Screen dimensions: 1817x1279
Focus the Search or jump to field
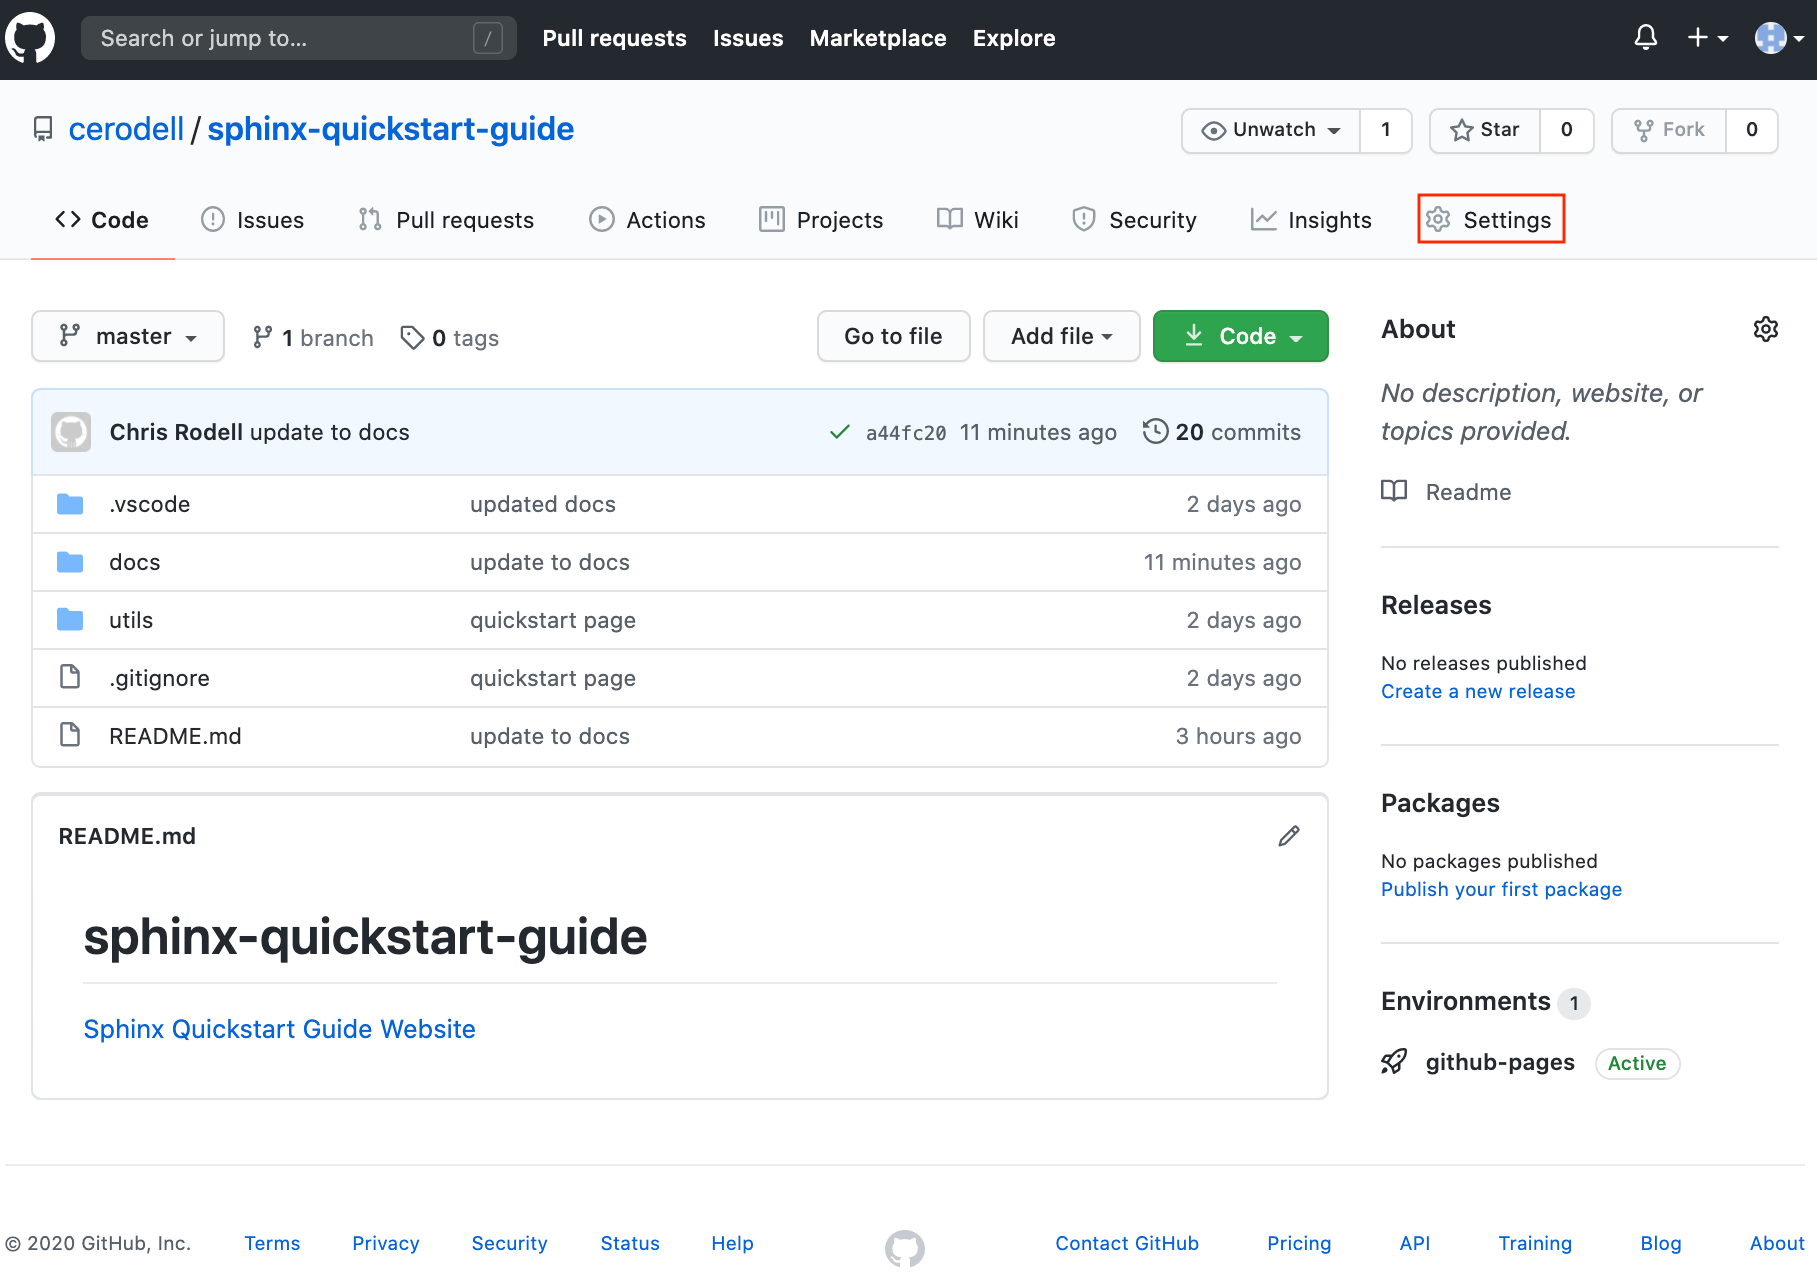coord(298,38)
